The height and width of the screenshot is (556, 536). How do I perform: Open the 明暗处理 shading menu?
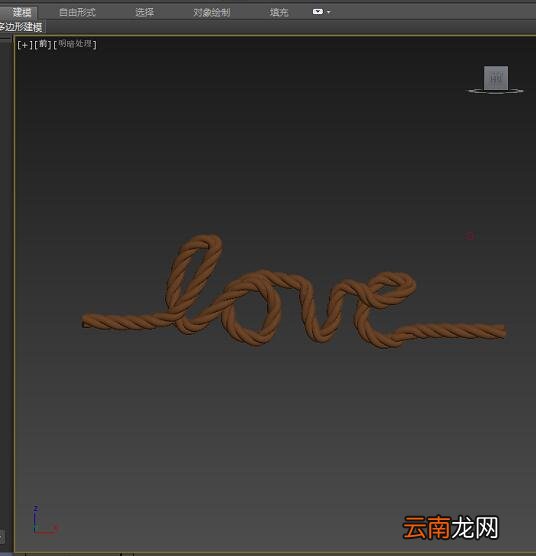(x=75, y=44)
